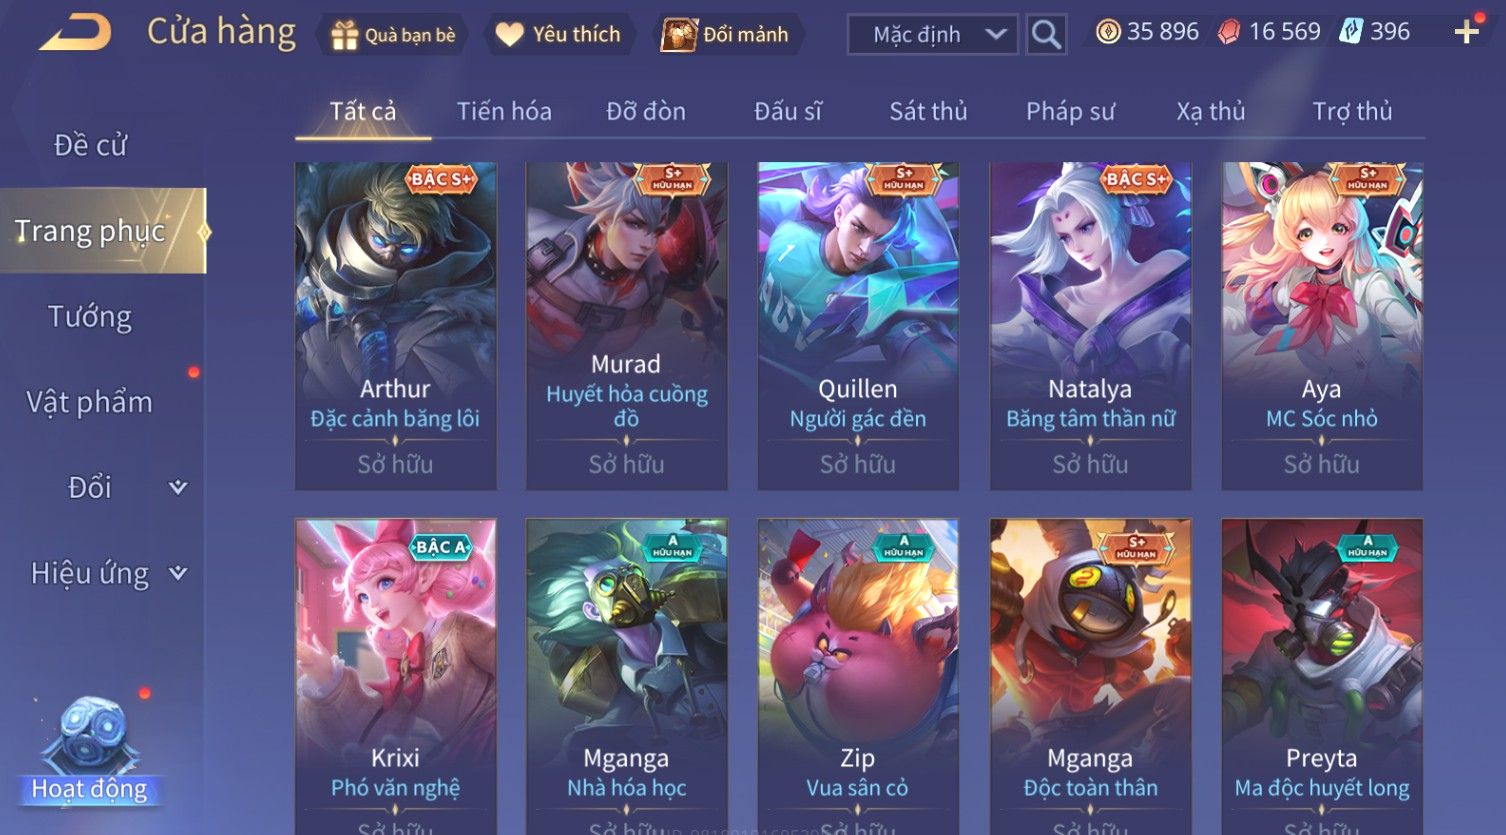The image size is (1506, 835).
Task: Switch to the Pháp sư tab
Action: (1070, 111)
